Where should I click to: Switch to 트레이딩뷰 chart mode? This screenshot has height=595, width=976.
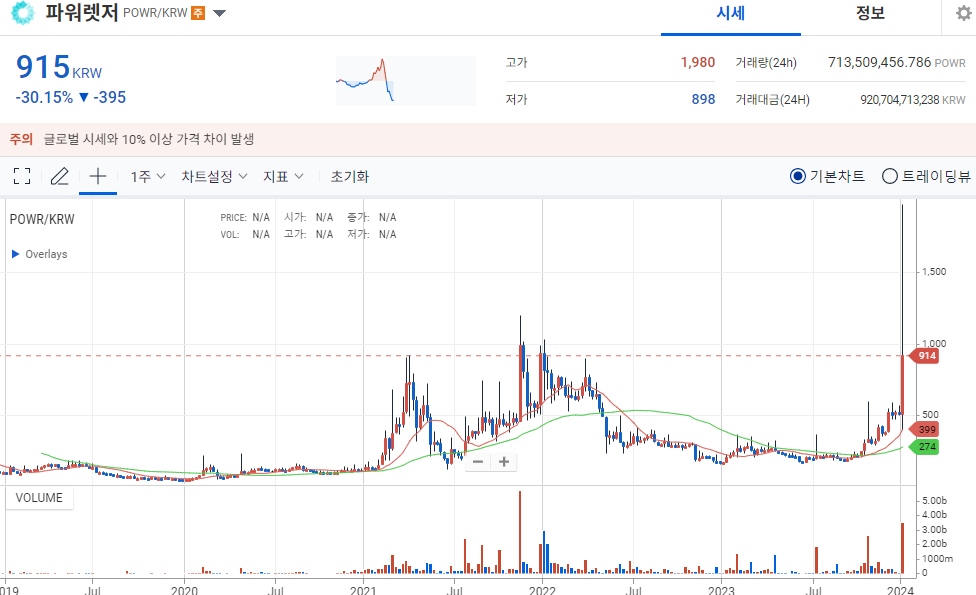click(x=889, y=176)
